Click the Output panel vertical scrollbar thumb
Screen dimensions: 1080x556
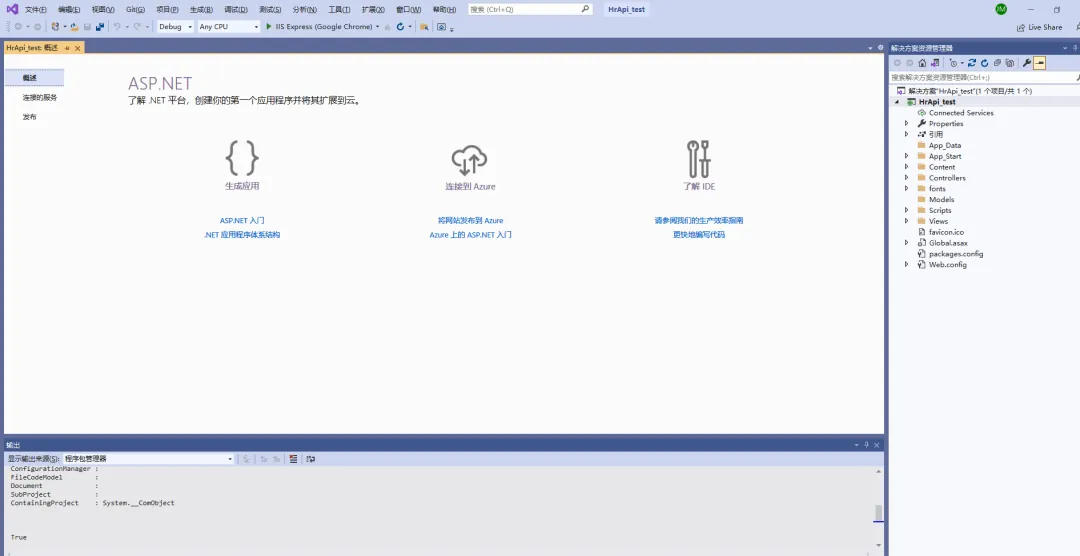(x=878, y=513)
